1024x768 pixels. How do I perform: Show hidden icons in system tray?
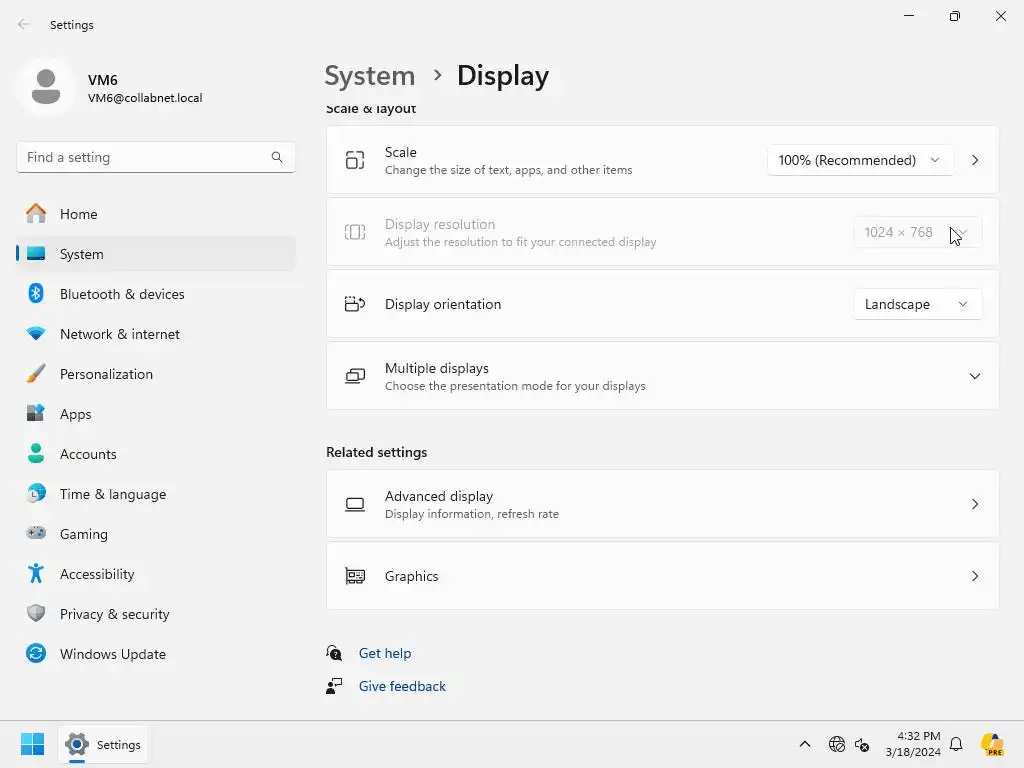[x=805, y=744]
